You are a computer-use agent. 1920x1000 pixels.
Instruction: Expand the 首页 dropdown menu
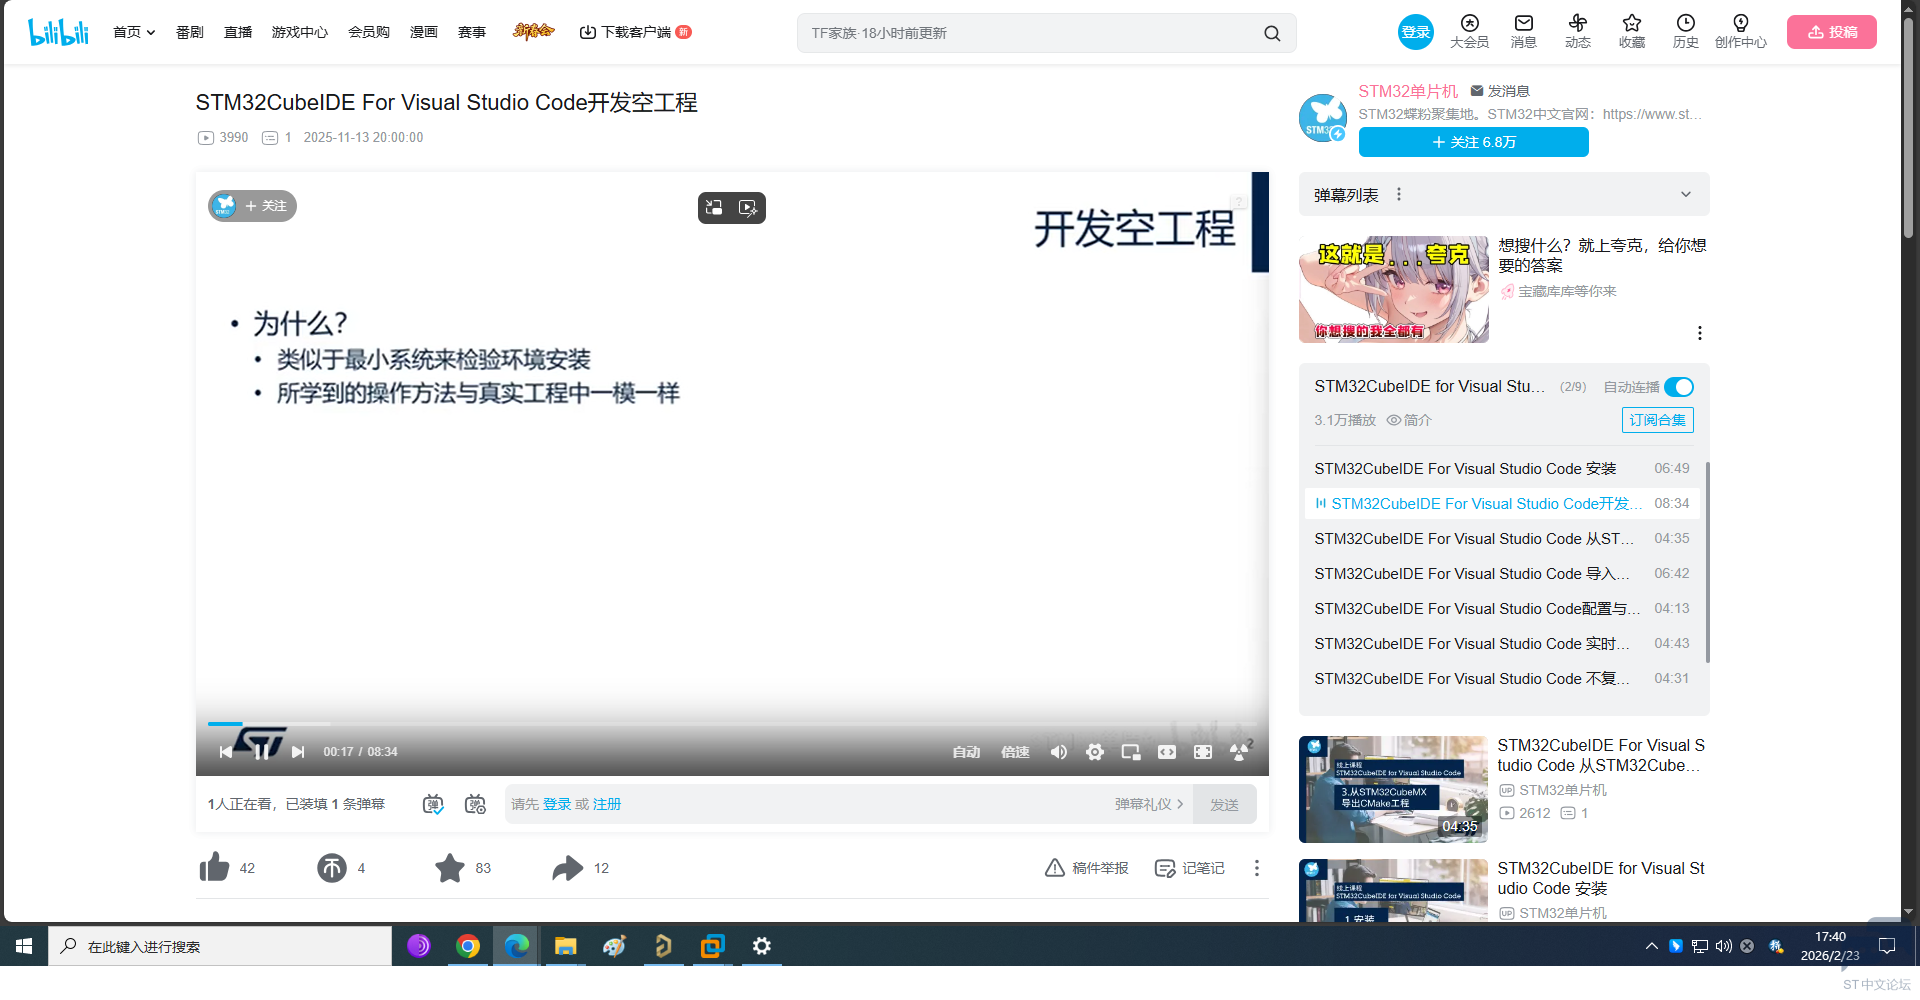(x=134, y=32)
